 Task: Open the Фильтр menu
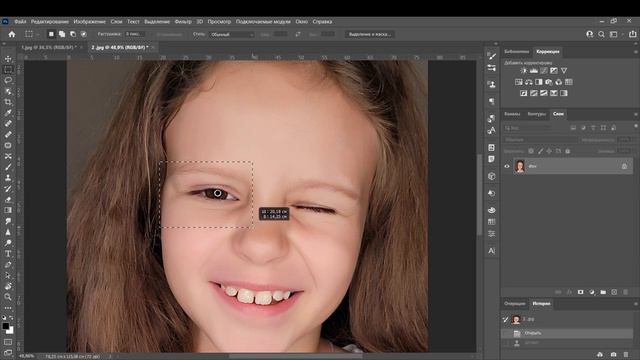pyautogui.click(x=183, y=22)
